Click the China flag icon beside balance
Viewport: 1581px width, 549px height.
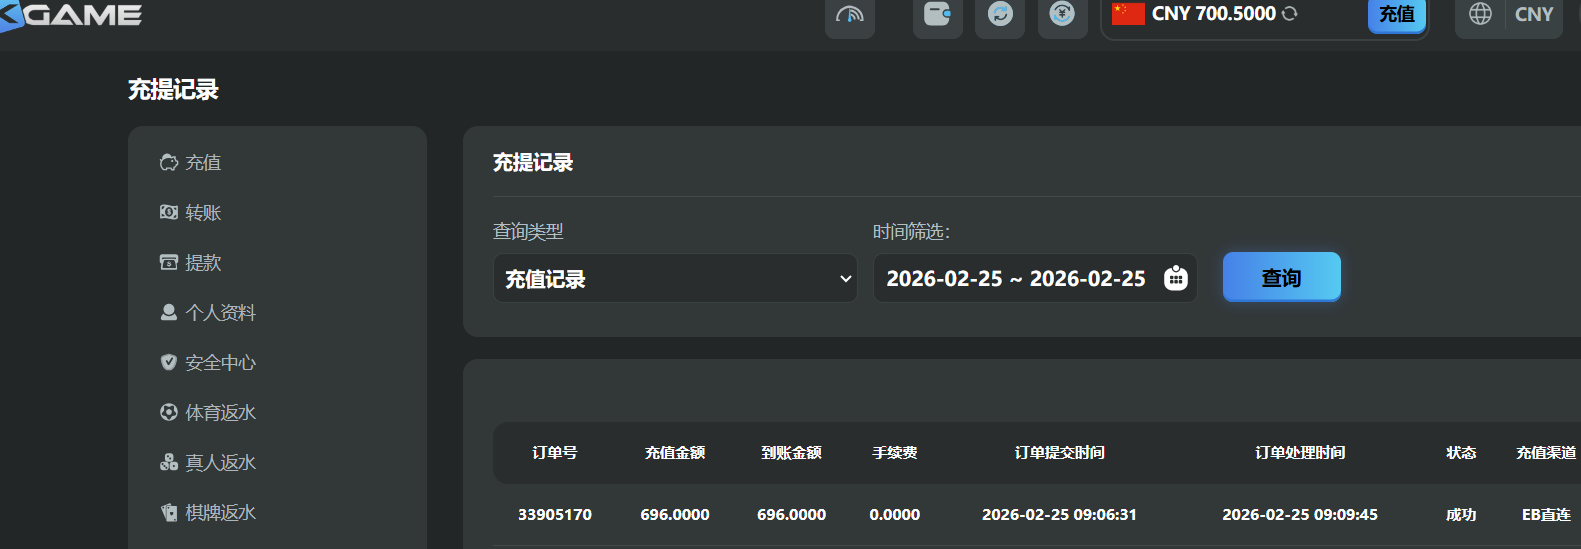tap(1128, 14)
